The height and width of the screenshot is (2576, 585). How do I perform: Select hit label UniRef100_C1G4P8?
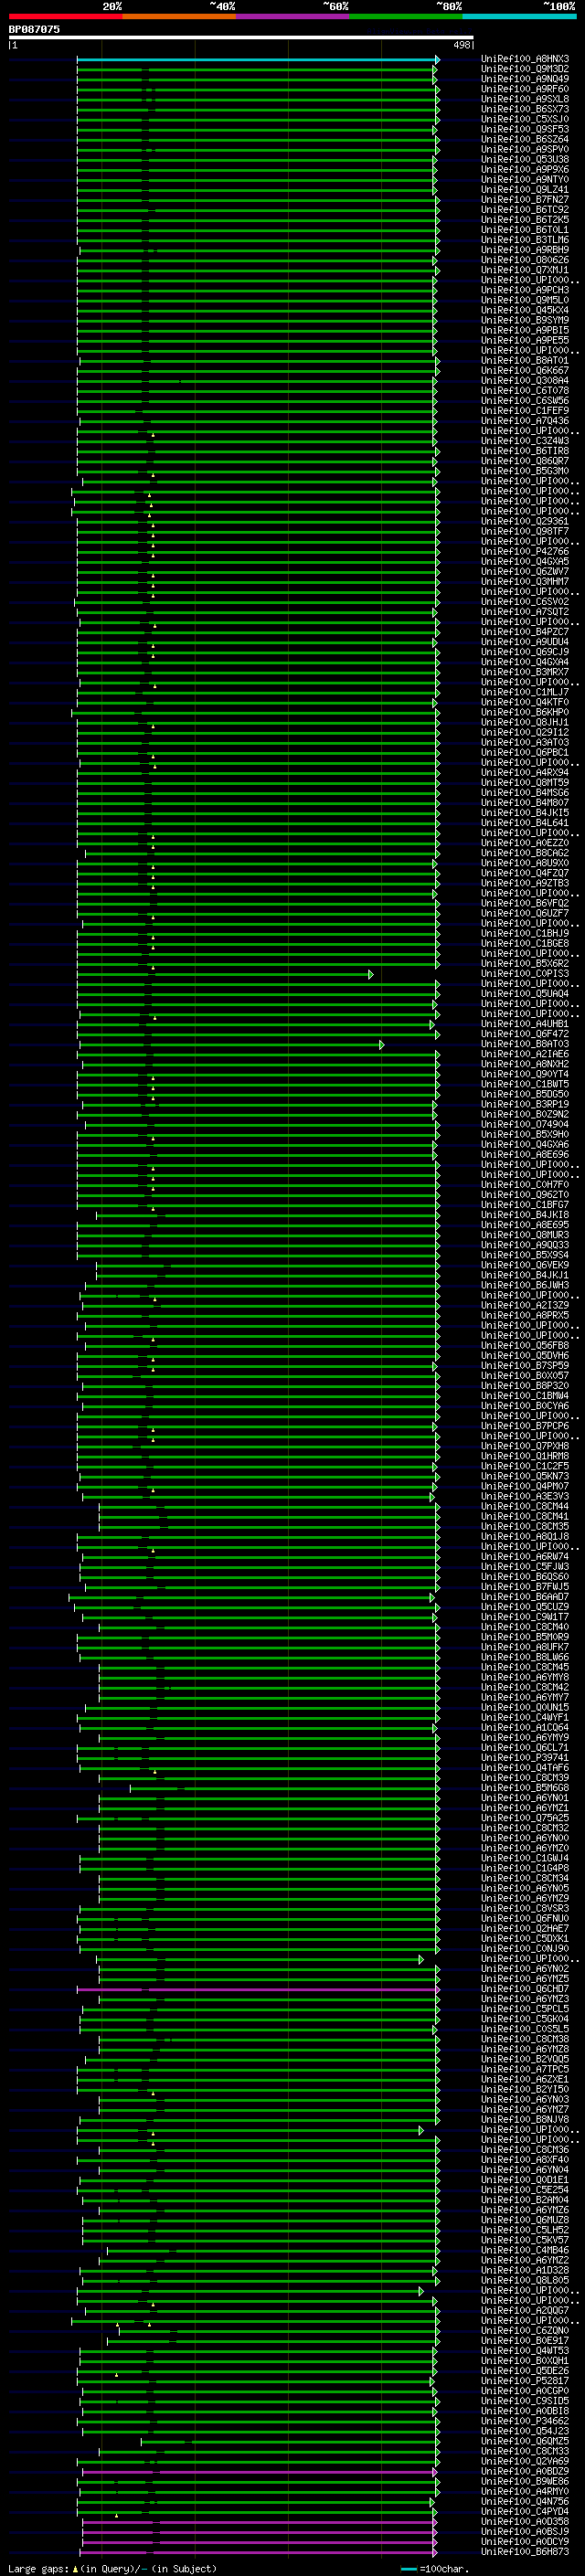(525, 1869)
